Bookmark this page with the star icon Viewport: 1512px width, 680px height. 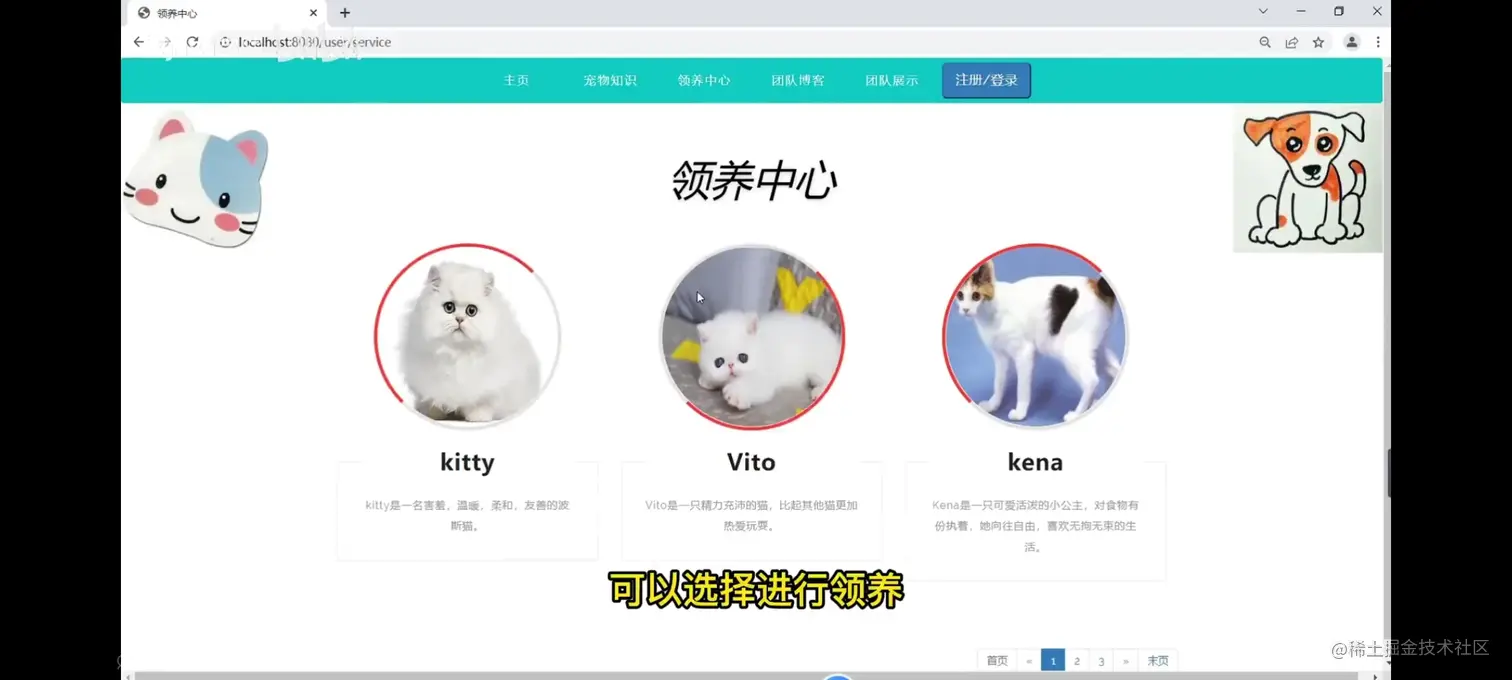1319,42
